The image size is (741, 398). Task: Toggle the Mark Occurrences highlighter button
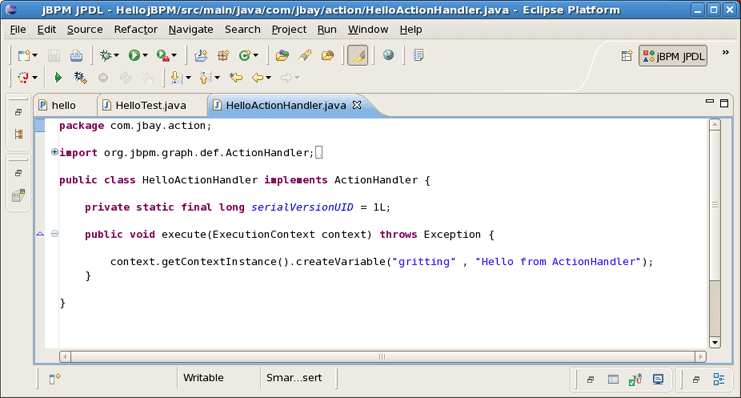point(357,55)
